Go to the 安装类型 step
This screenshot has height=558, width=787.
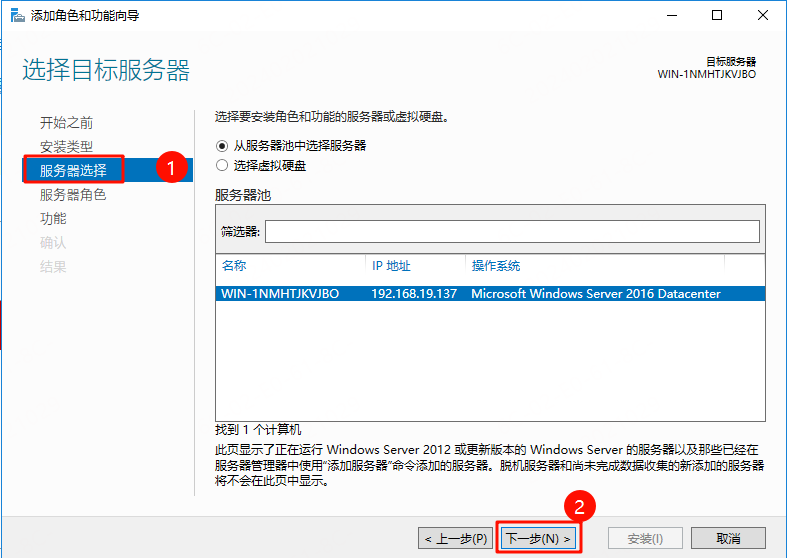66,146
